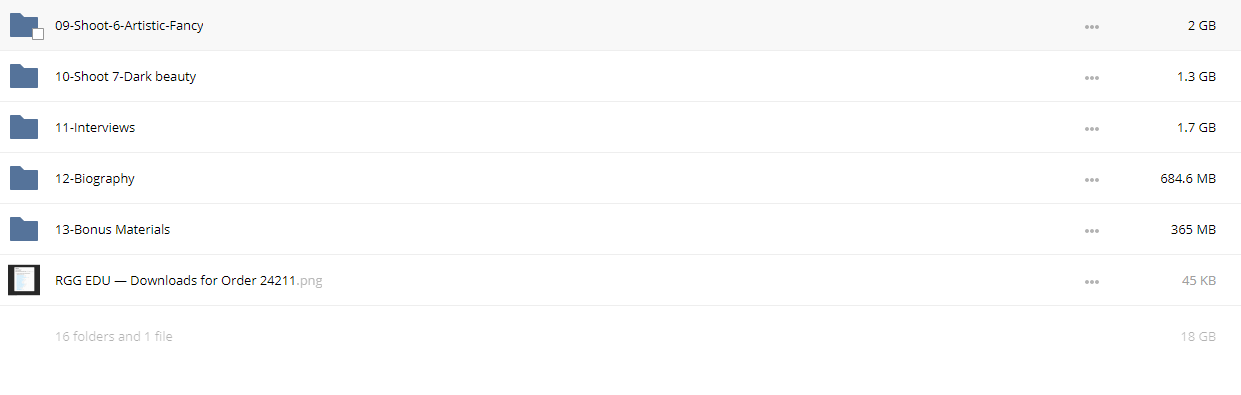Open the 09-Shoot-6-Artistic-Fancy folder name link

pyautogui.click(x=129, y=25)
